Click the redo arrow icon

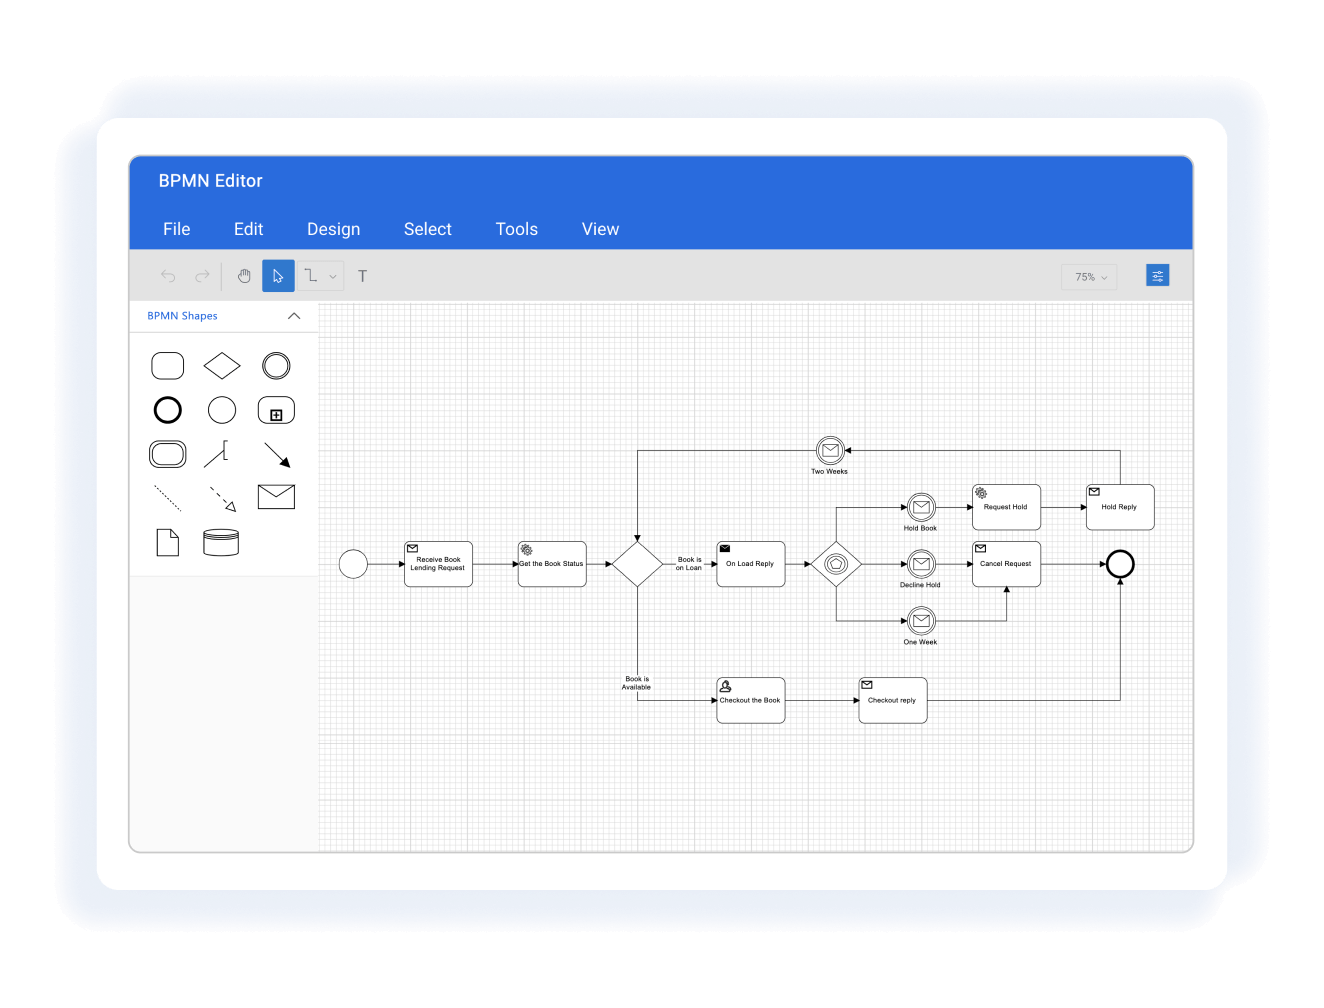202,276
